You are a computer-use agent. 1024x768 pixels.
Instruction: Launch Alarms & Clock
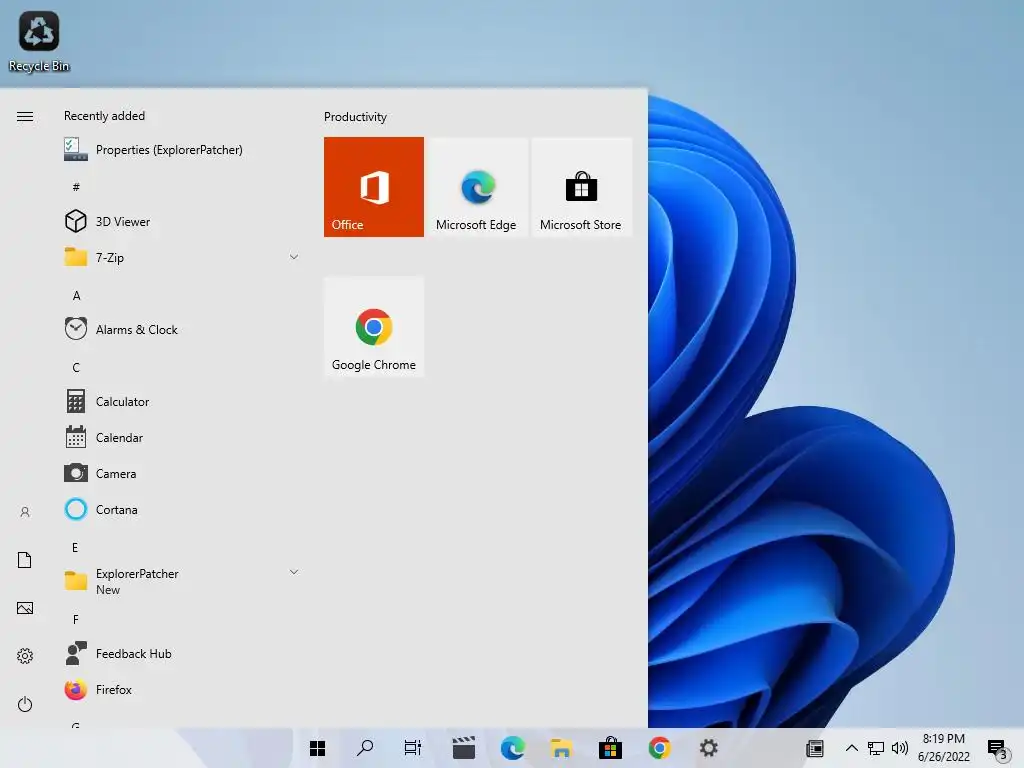pyautogui.click(x=183, y=329)
